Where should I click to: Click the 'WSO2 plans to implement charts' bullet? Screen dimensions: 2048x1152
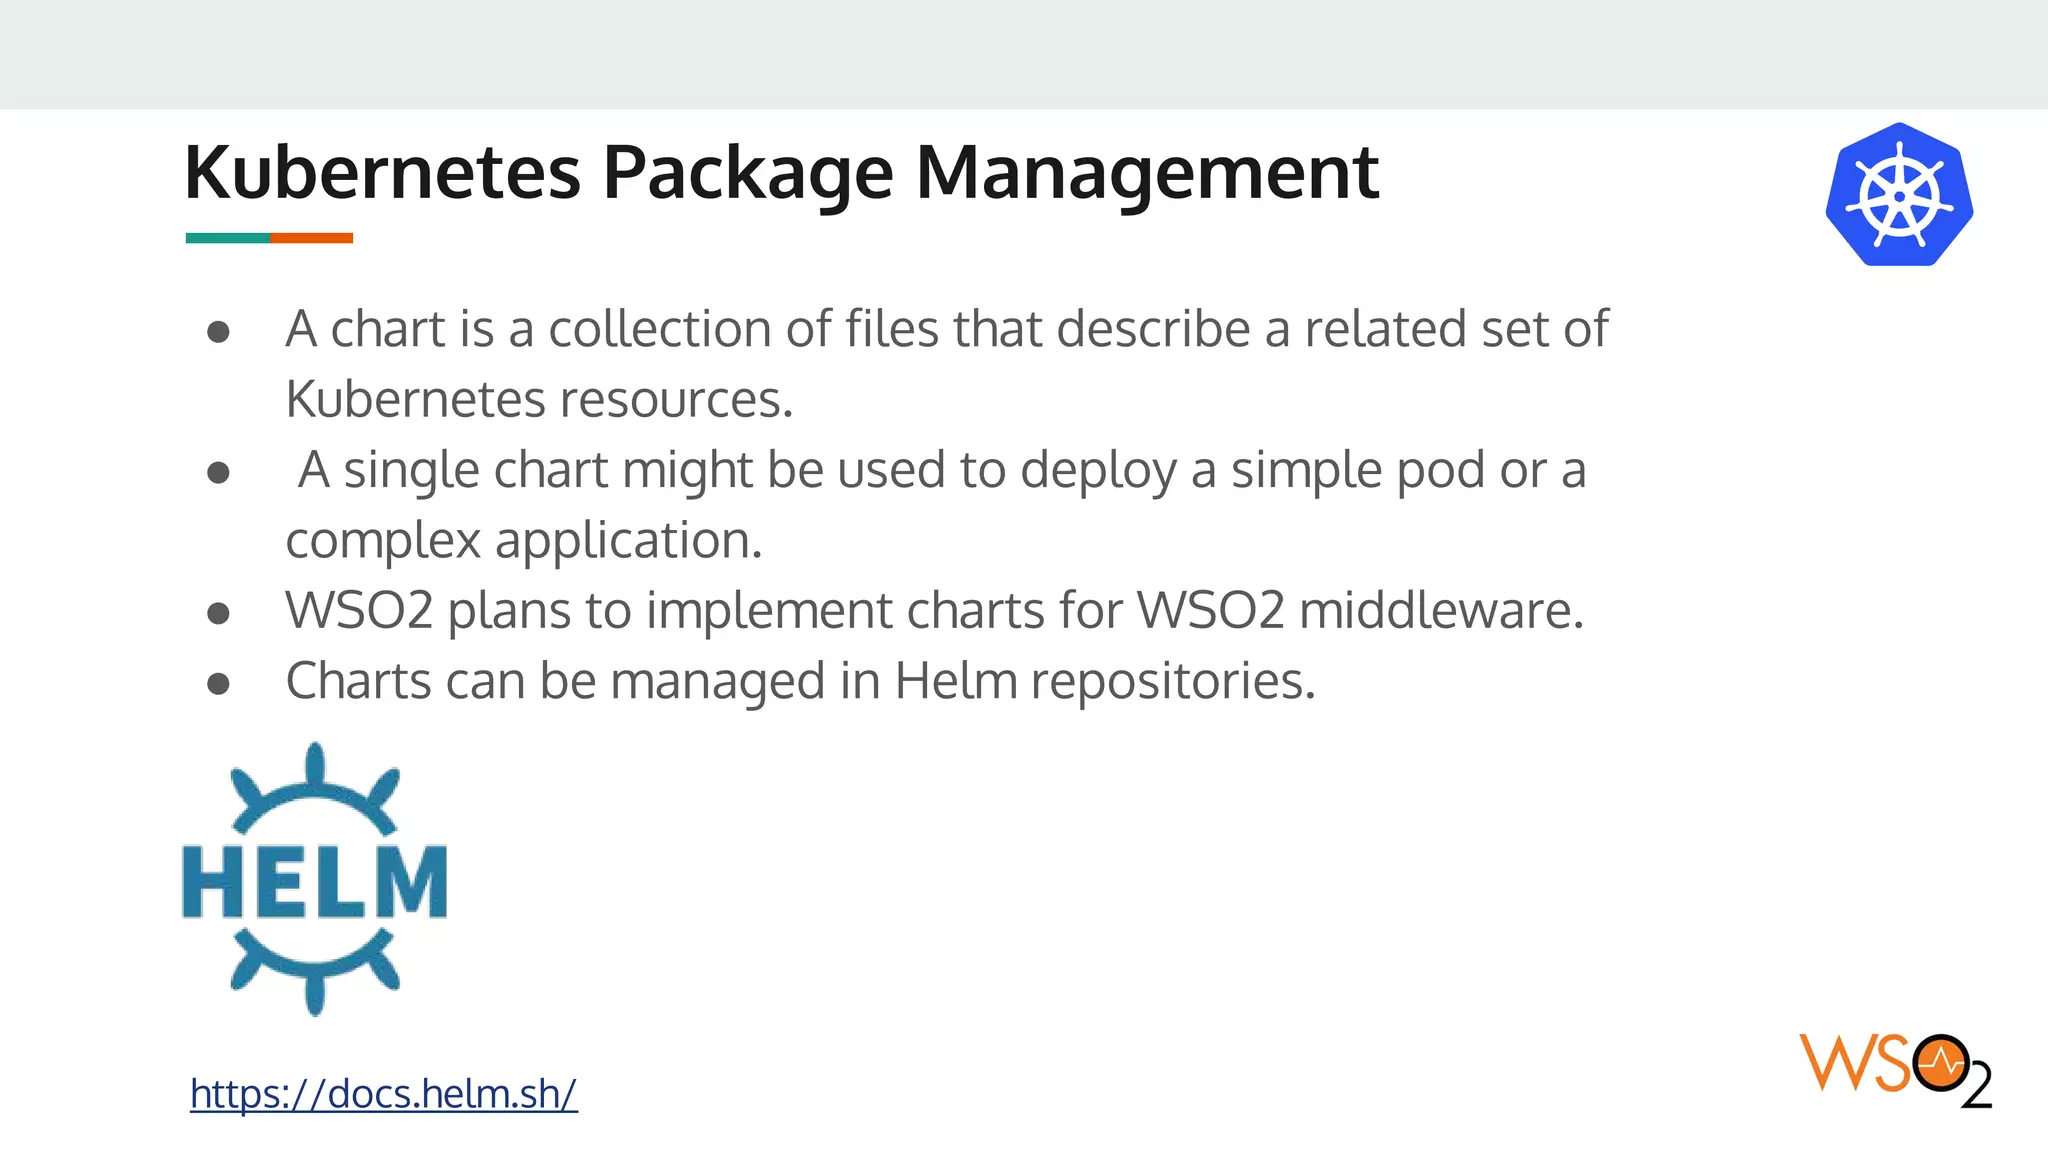pyautogui.click(x=934, y=611)
